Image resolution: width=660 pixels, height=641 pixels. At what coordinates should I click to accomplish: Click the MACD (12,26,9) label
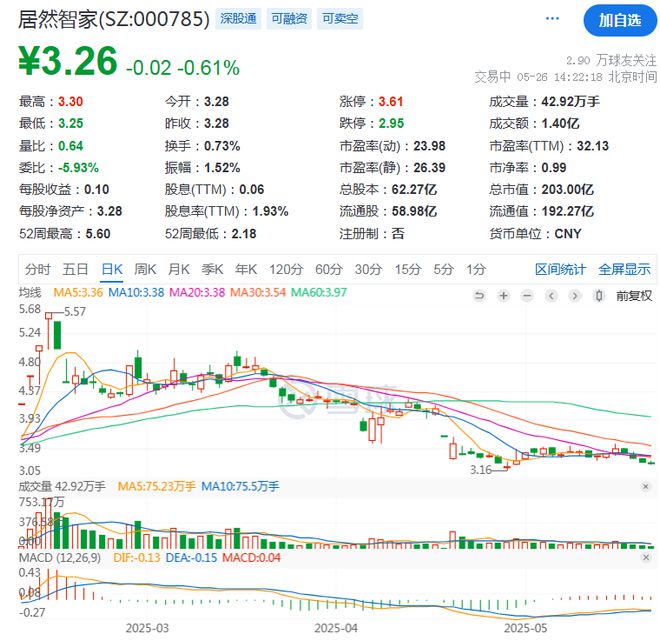pos(60,558)
